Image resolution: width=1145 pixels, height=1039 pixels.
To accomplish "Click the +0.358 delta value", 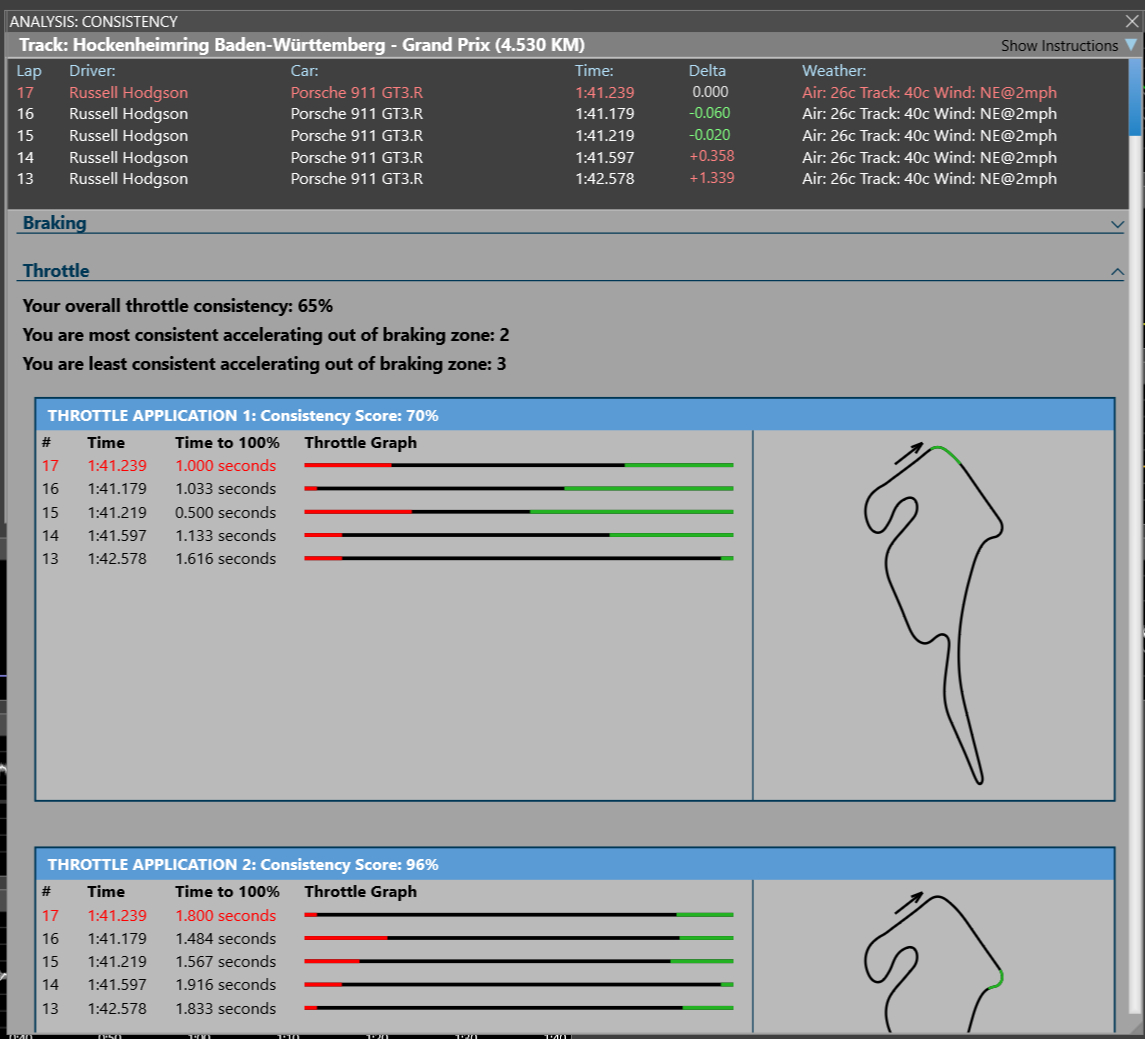I will point(711,156).
